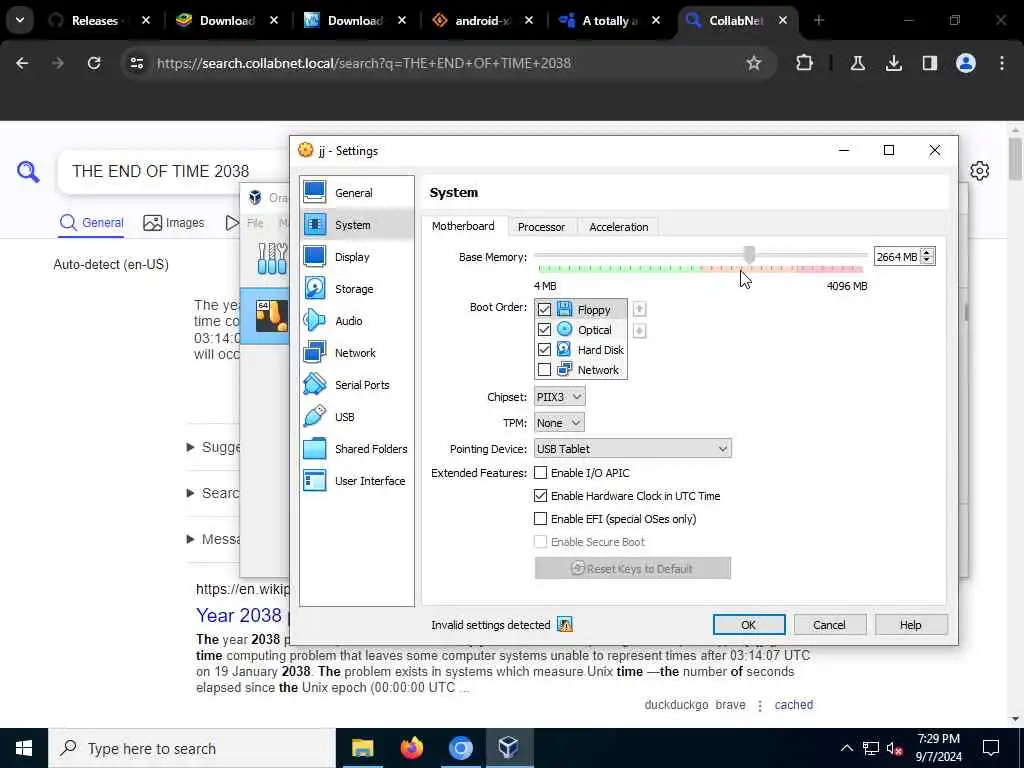Click Help in Settings dialog
The width and height of the screenshot is (1024, 768).
(x=910, y=625)
